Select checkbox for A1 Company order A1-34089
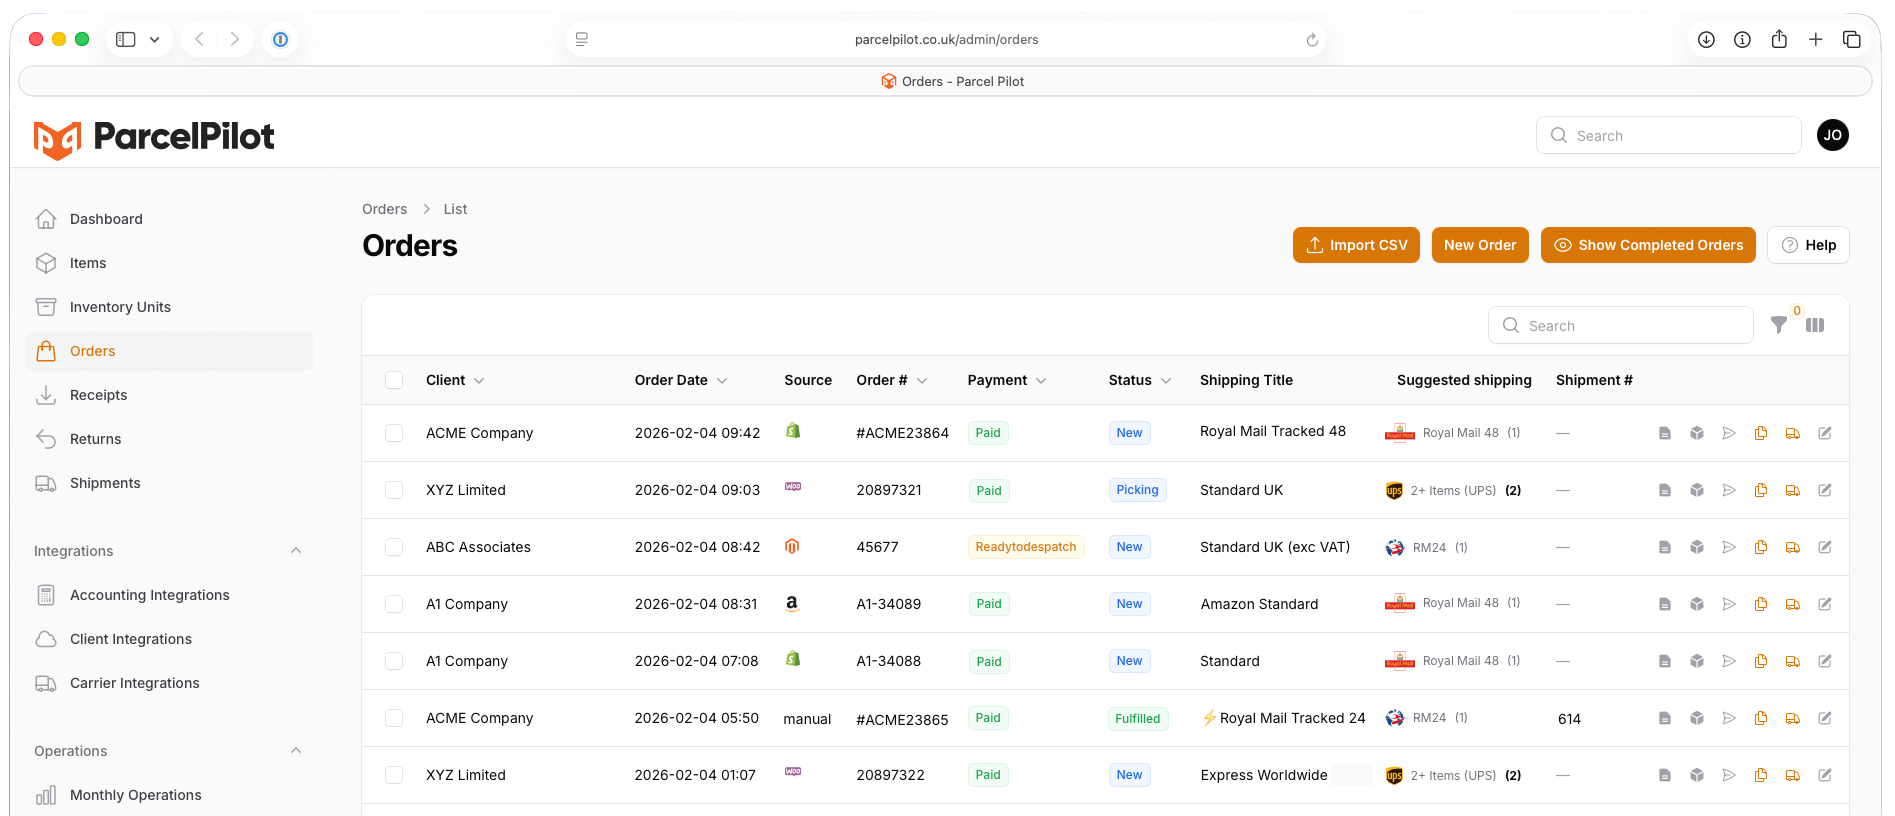Viewport: 1895px width, 816px height. [394, 604]
